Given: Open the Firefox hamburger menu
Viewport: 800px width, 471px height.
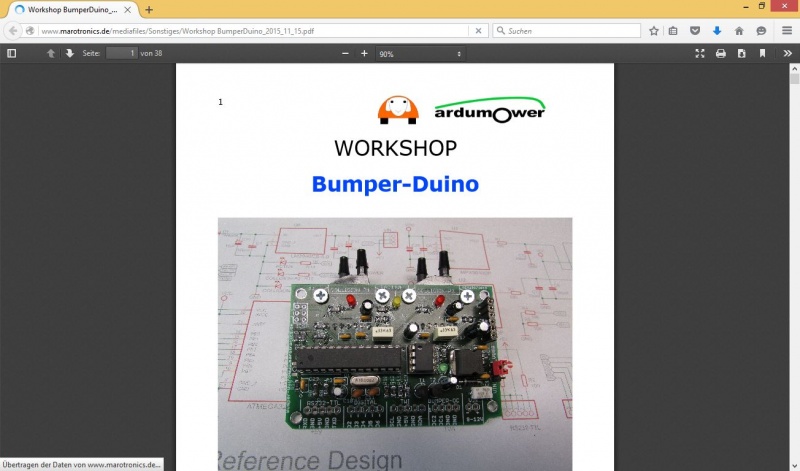Looking at the screenshot, I should (x=787, y=31).
